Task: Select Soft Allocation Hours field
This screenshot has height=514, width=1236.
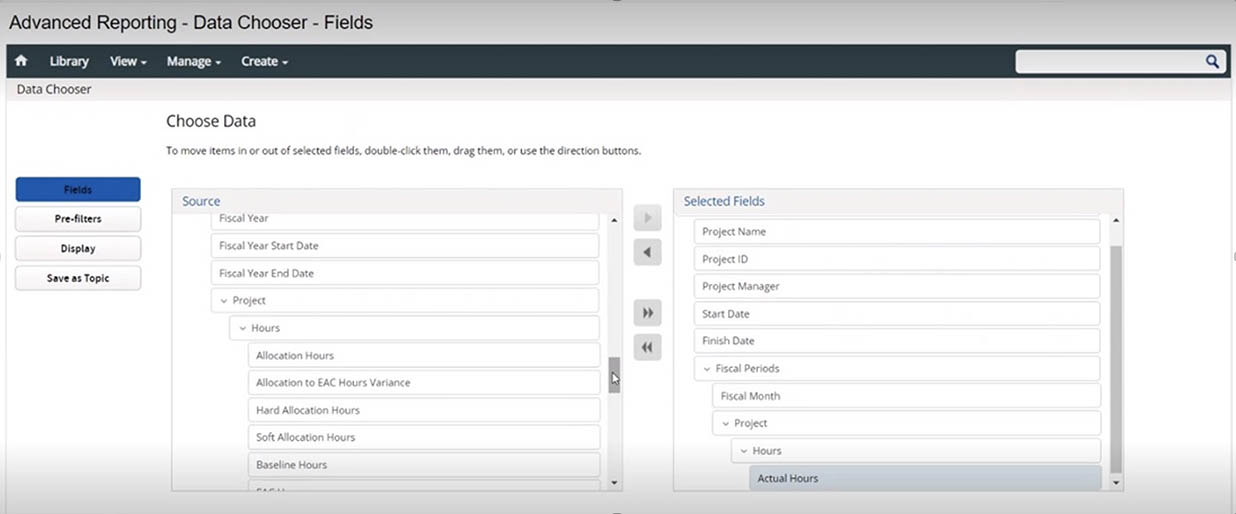Action: [424, 437]
